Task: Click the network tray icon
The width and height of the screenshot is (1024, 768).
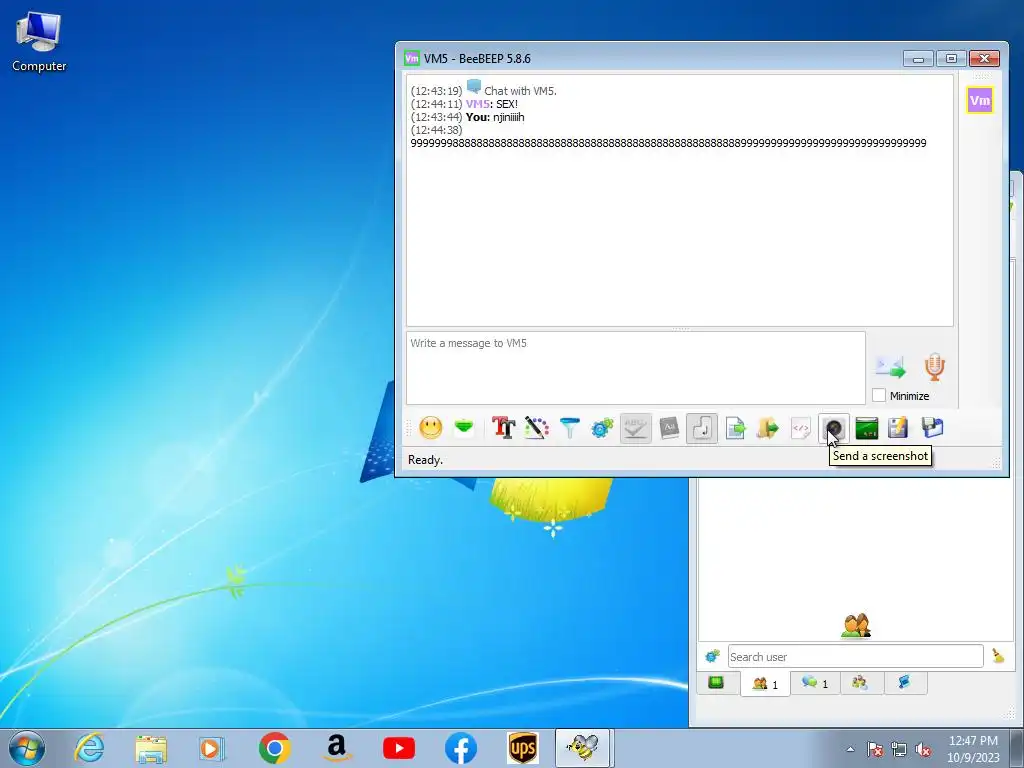Action: [899, 749]
